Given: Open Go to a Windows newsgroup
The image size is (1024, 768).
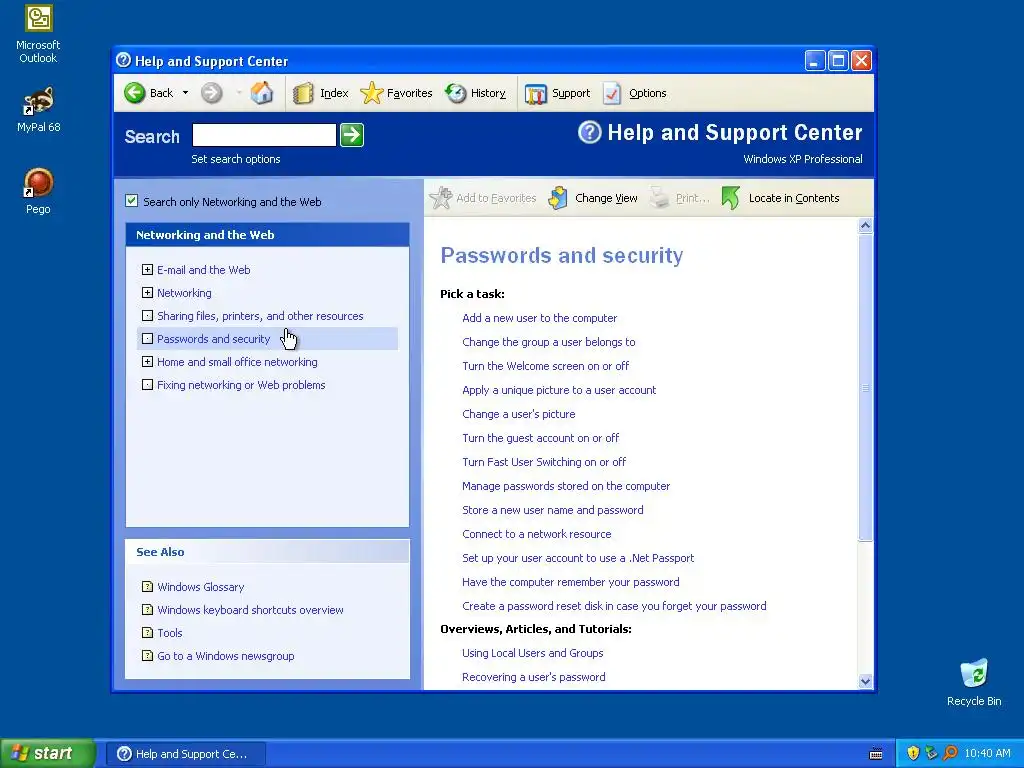Looking at the screenshot, I should (225, 656).
